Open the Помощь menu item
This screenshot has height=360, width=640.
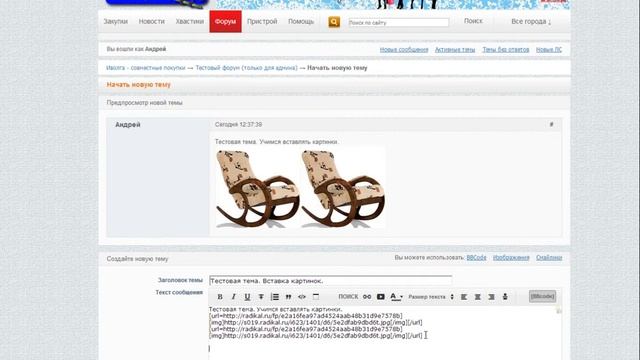(x=301, y=21)
